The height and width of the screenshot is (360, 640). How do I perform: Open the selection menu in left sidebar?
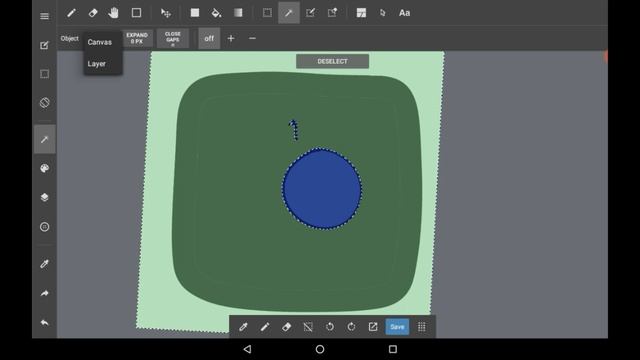(44, 74)
